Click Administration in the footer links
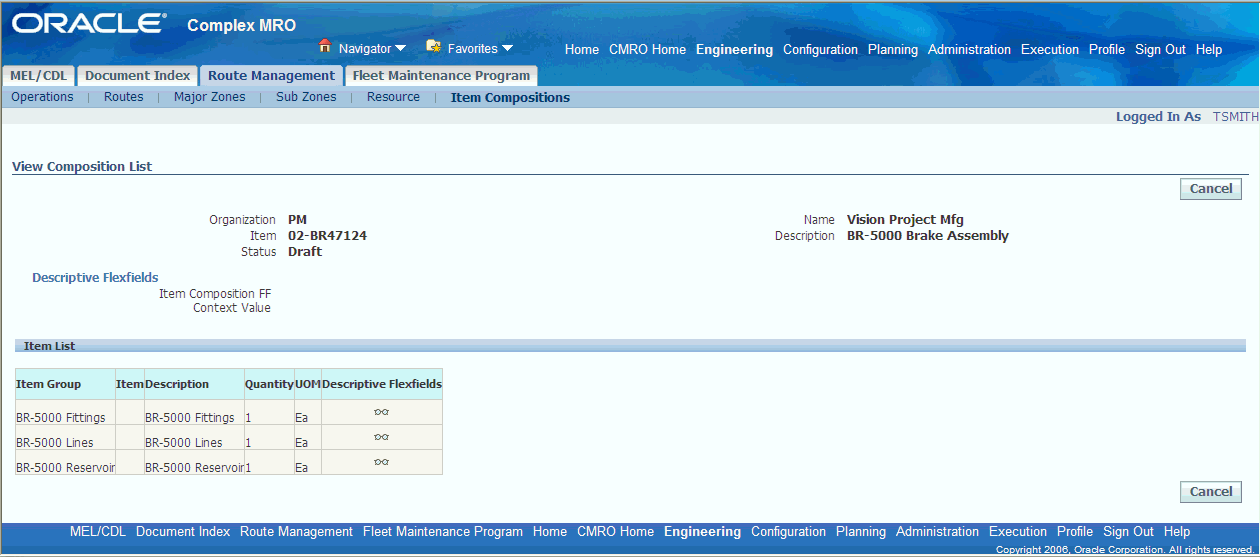The image size is (1260, 557). 937,532
